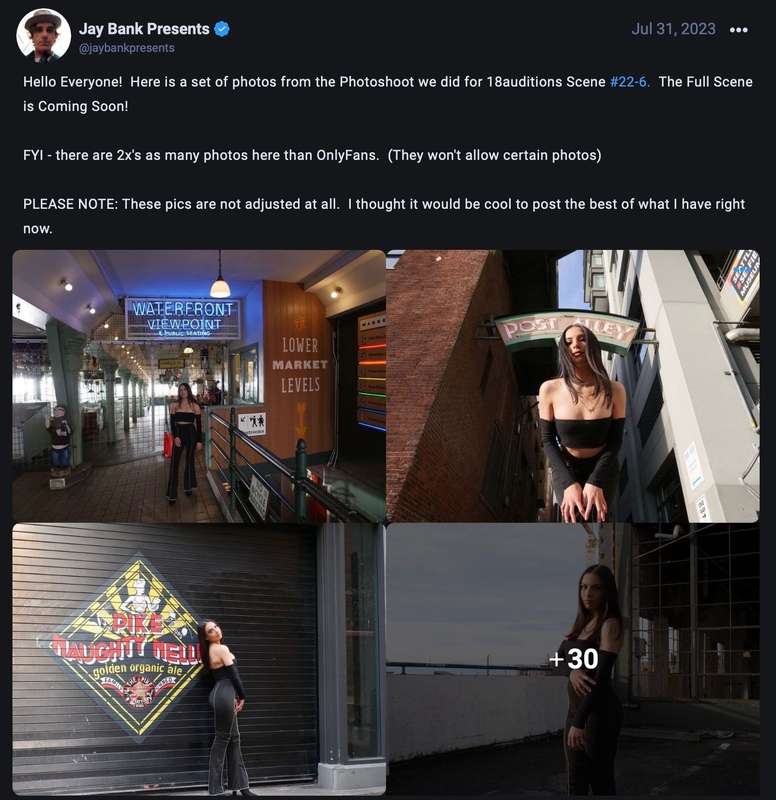Click the FYI OnlyFans photos paragraph
776x800 pixels.
point(312,155)
